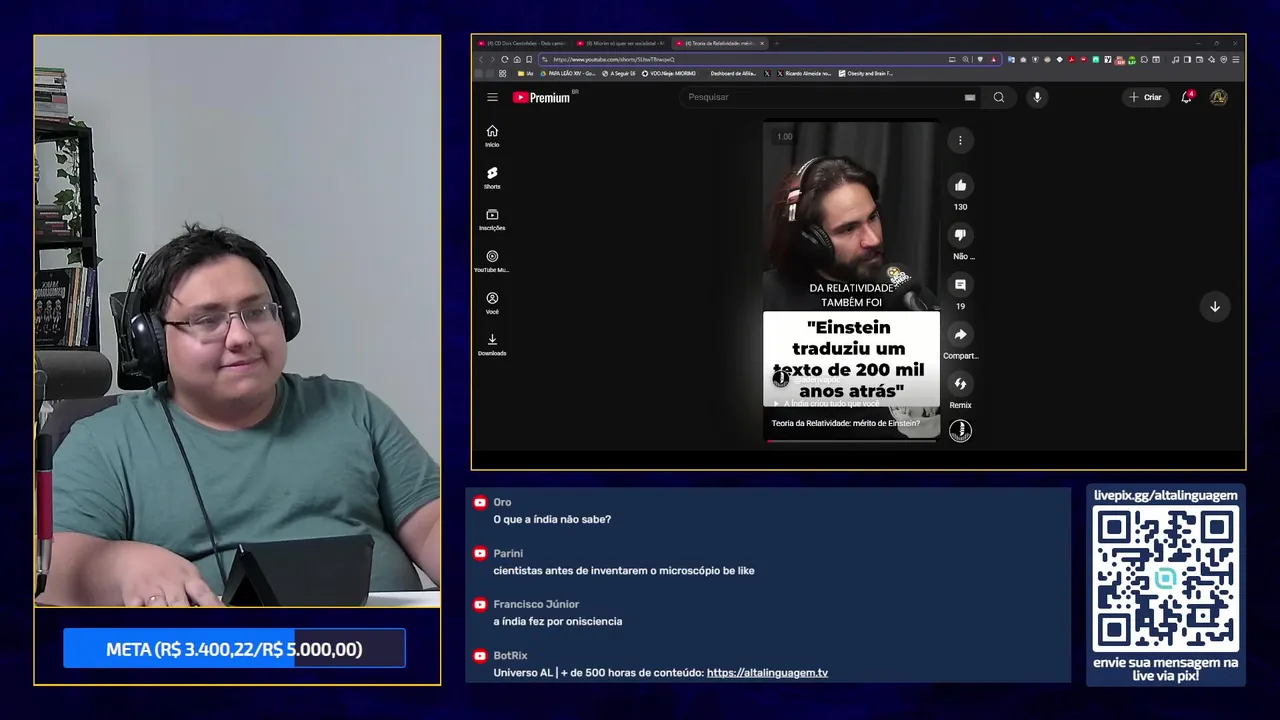Viewport: 1280px width, 720px height.
Task: Dislike the Short with thumbs down
Action: click(x=960, y=235)
